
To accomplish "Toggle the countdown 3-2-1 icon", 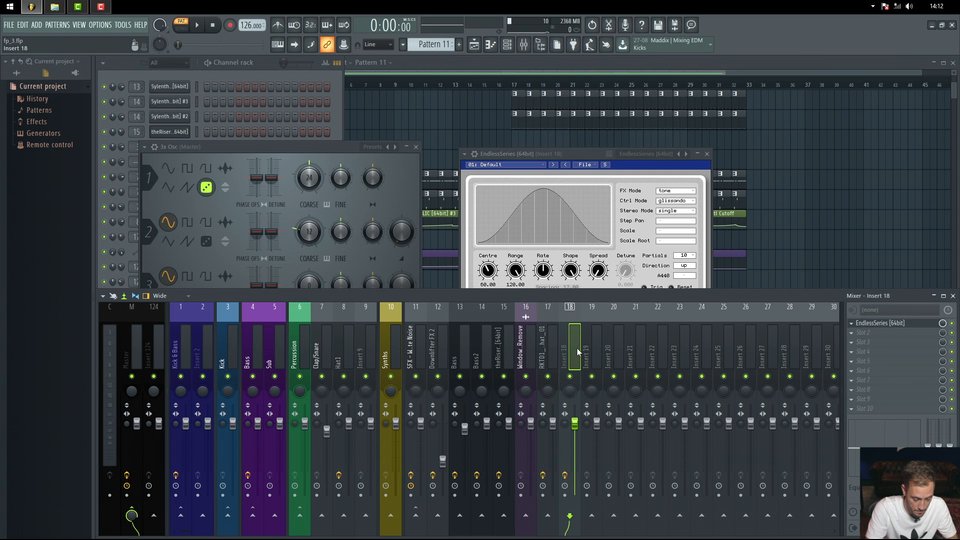I will click(x=310, y=25).
